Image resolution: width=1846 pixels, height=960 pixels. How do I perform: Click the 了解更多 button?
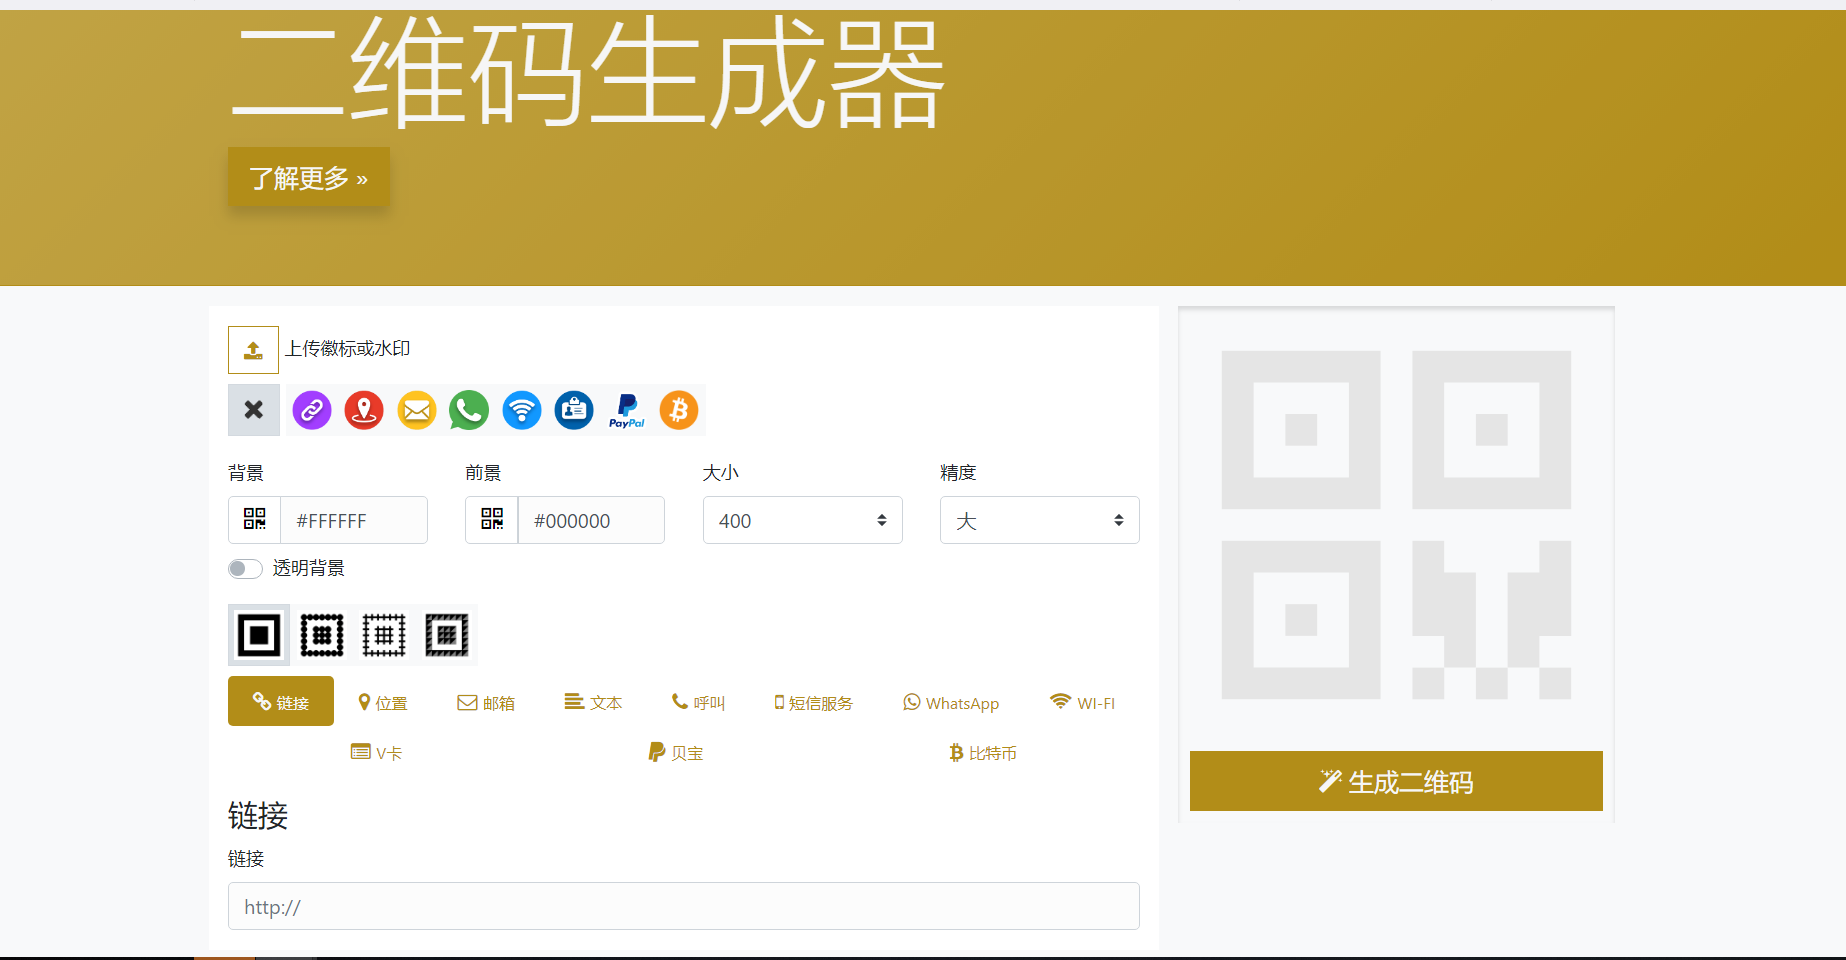click(308, 177)
